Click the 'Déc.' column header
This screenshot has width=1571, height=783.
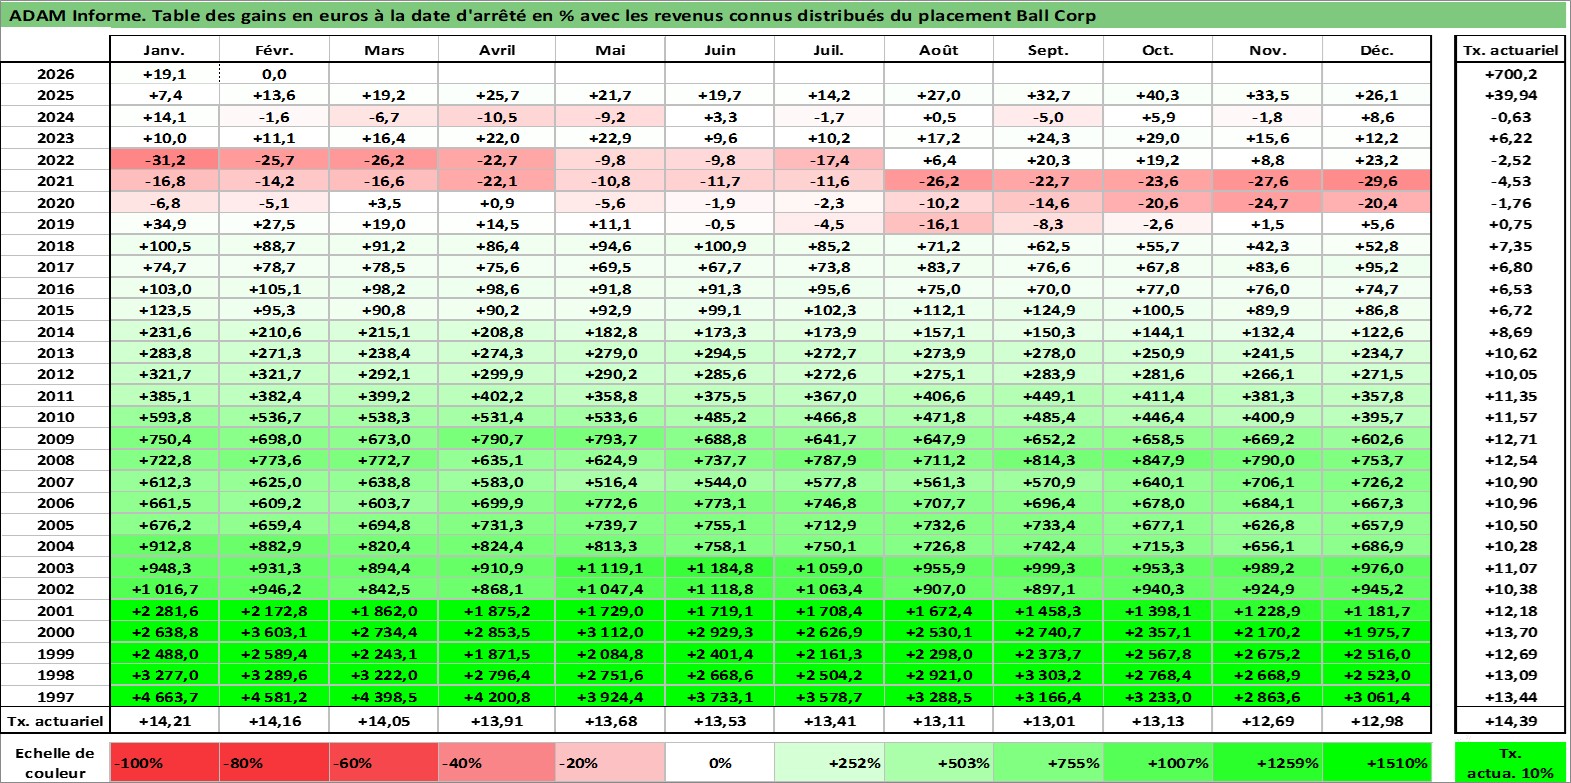point(1377,50)
